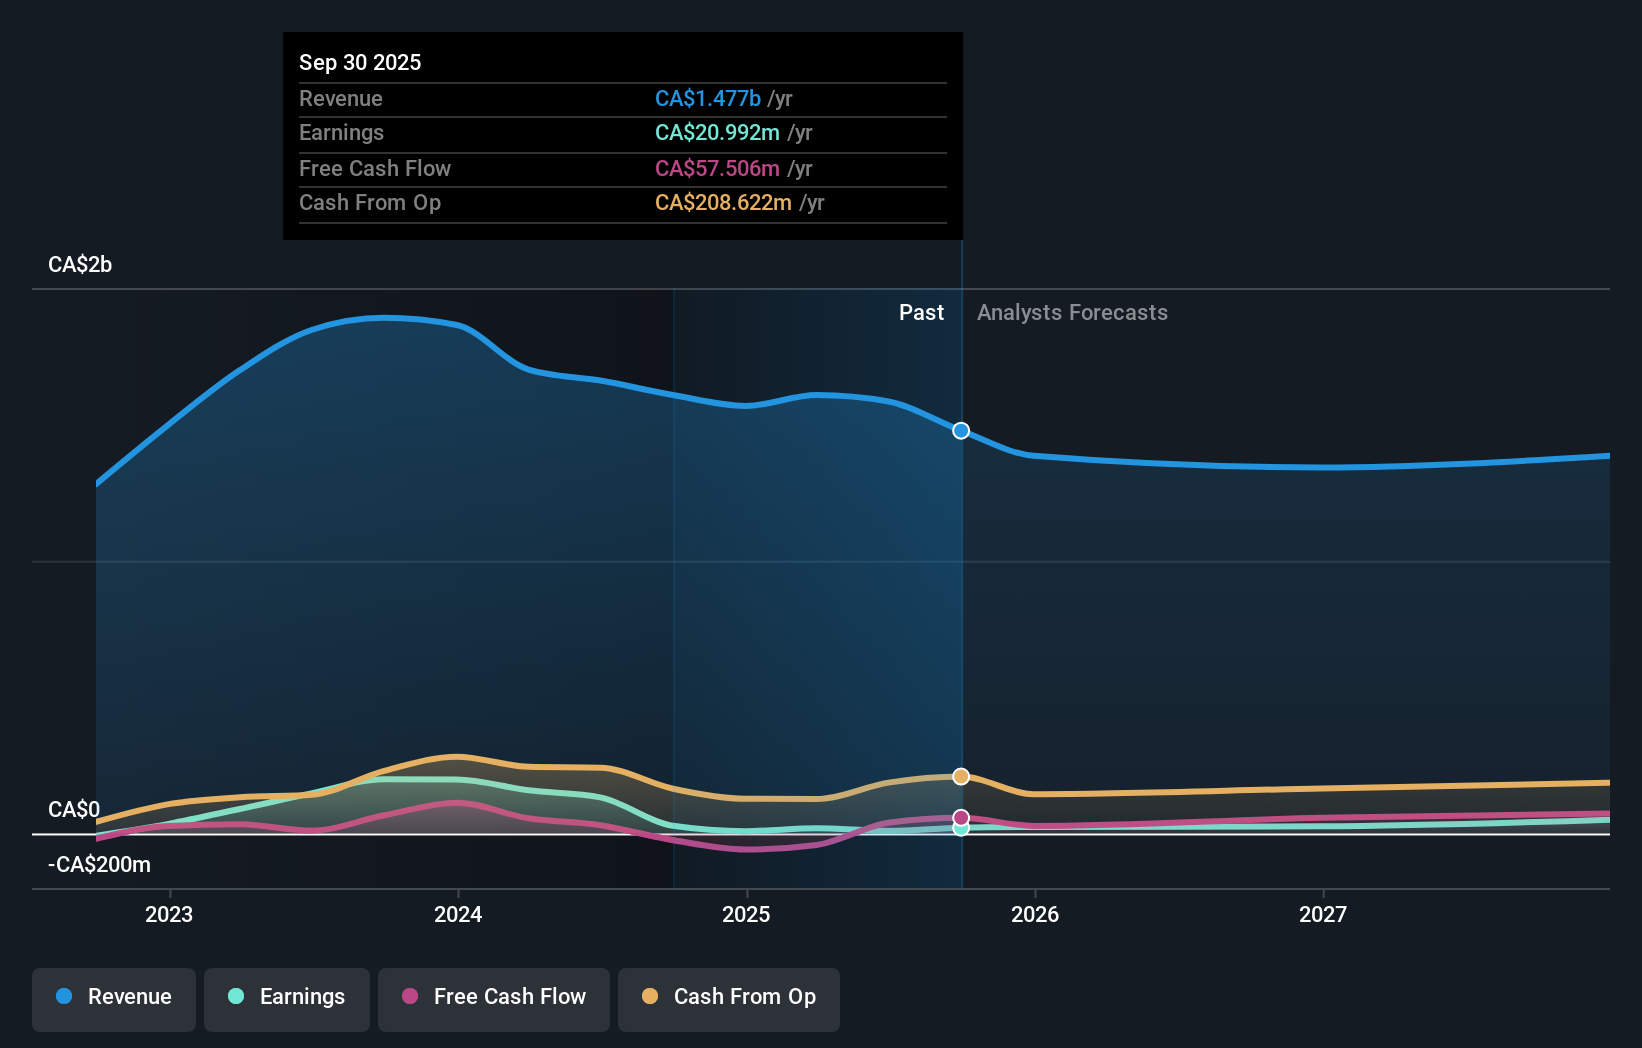
Task: Click the pink Free Cash Flow color swatch
Action: click(x=411, y=997)
